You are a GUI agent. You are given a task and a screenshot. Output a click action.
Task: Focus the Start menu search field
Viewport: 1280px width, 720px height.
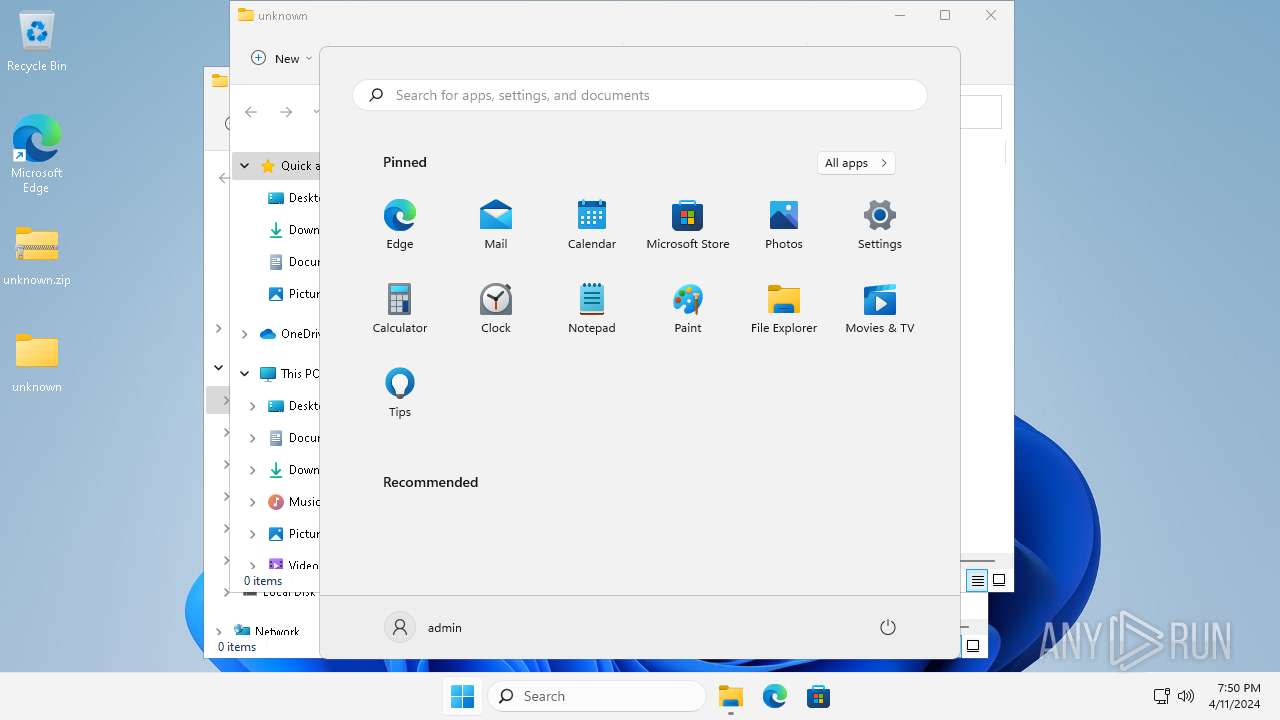coord(640,95)
